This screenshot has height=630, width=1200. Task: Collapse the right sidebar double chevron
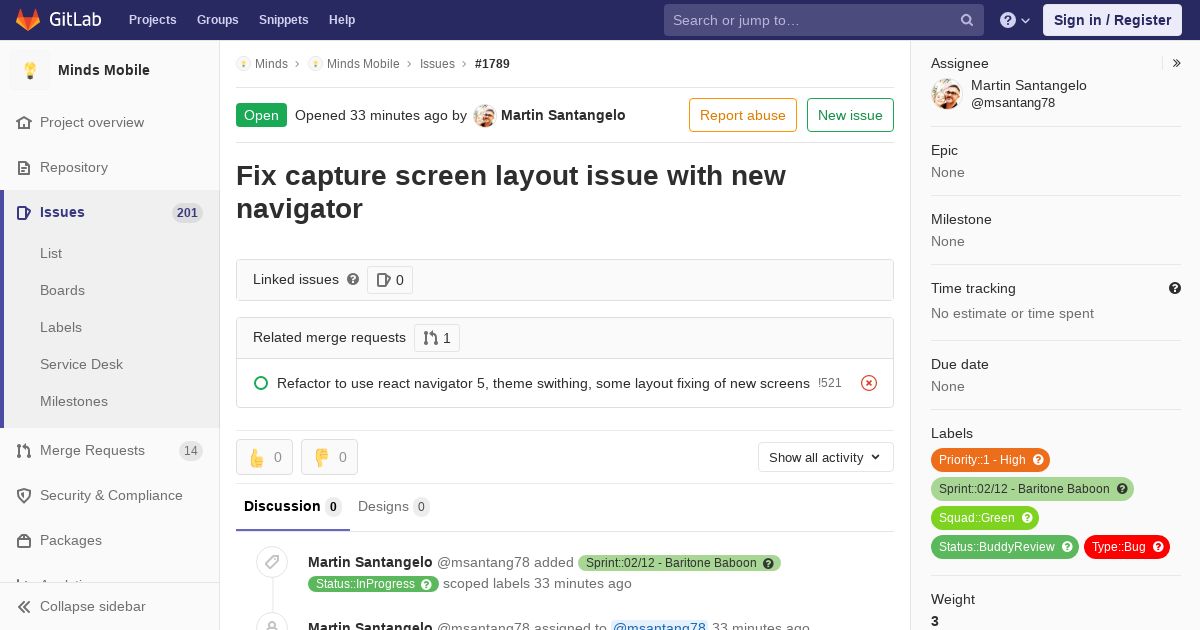point(1177,63)
